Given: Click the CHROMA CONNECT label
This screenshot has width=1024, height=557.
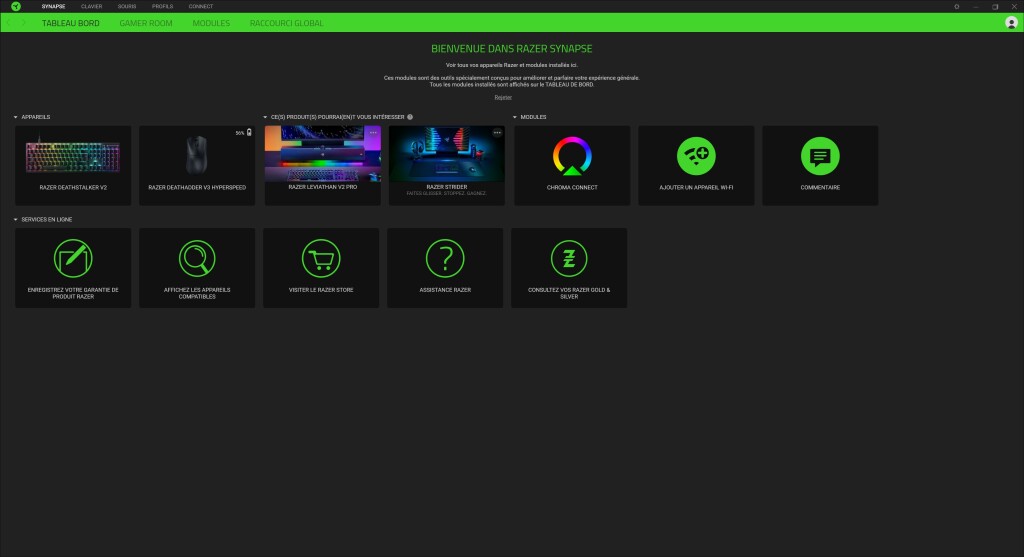Looking at the screenshot, I should 572,187.
